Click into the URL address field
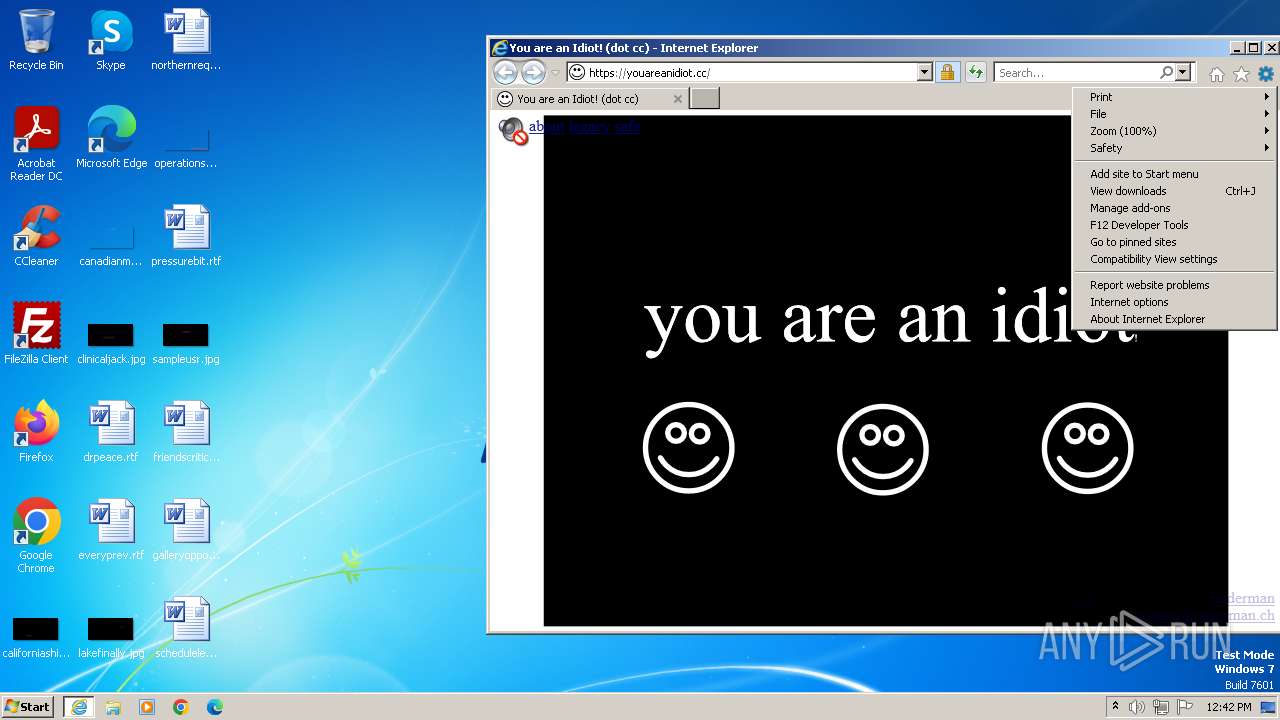Image resolution: width=1280 pixels, height=720 pixels. point(750,72)
